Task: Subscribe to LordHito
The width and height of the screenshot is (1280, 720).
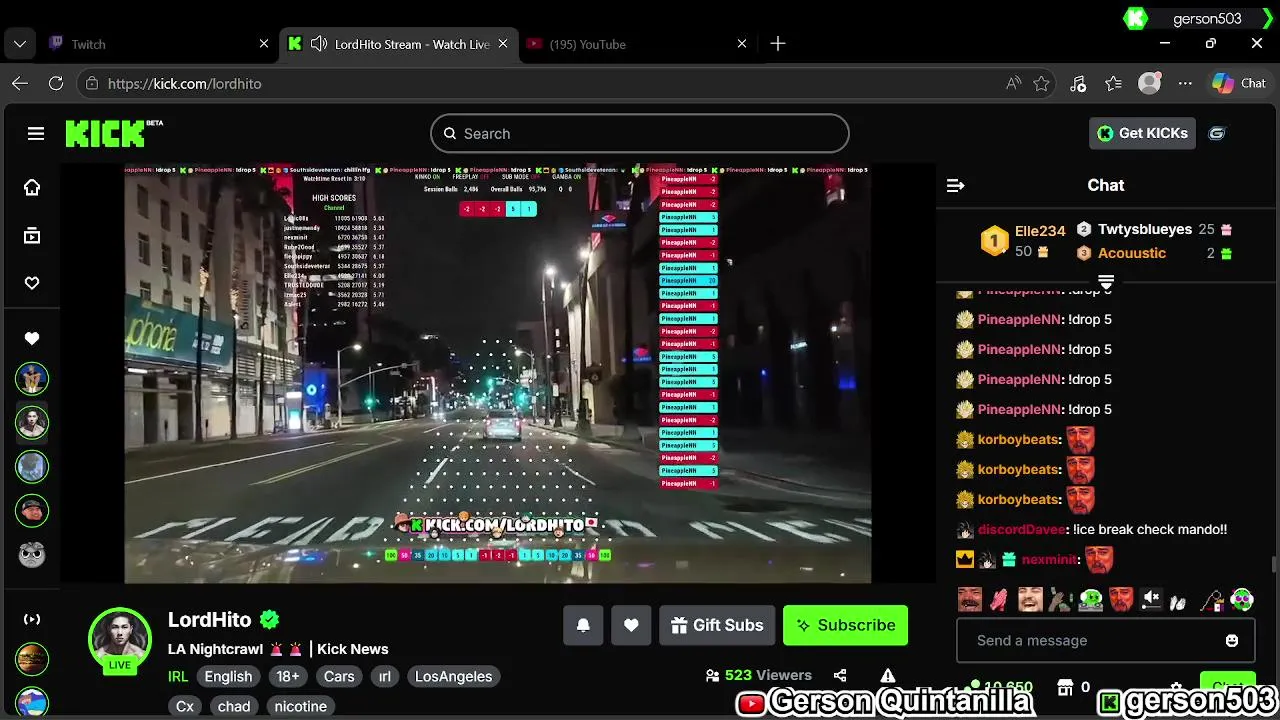Action: coord(845,625)
